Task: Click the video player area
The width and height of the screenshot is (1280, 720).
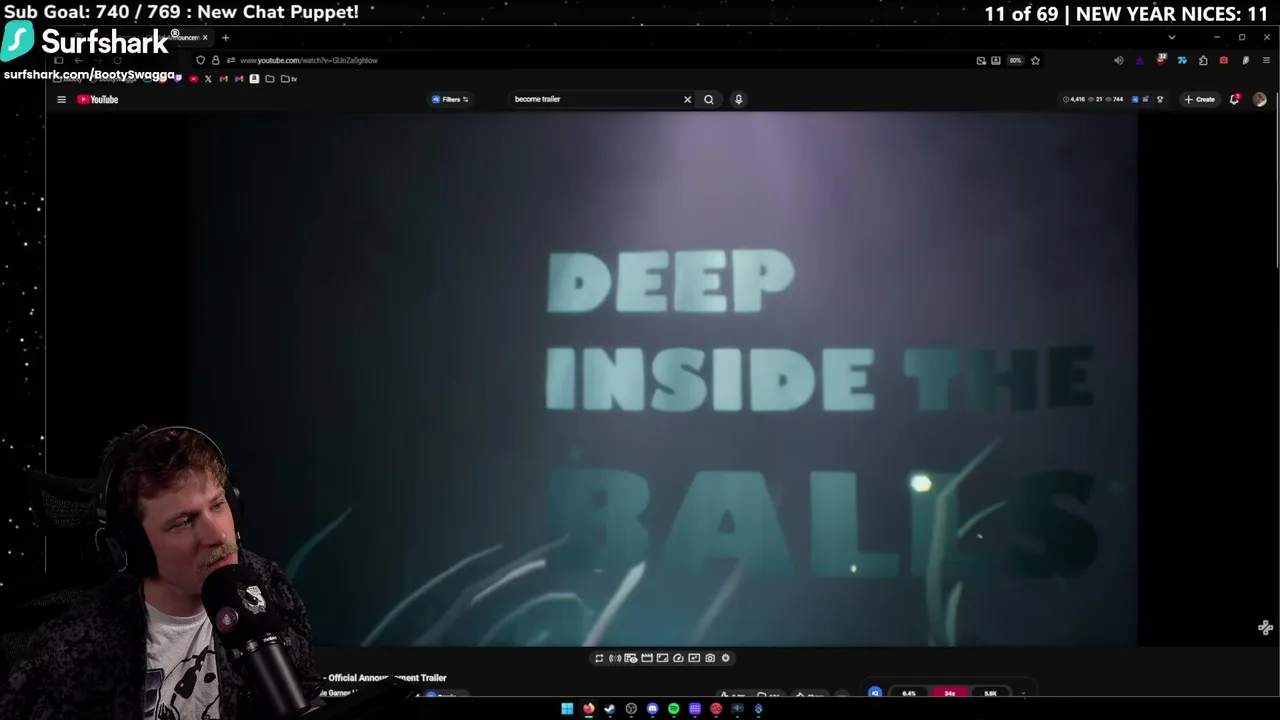Action: (x=661, y=379)
